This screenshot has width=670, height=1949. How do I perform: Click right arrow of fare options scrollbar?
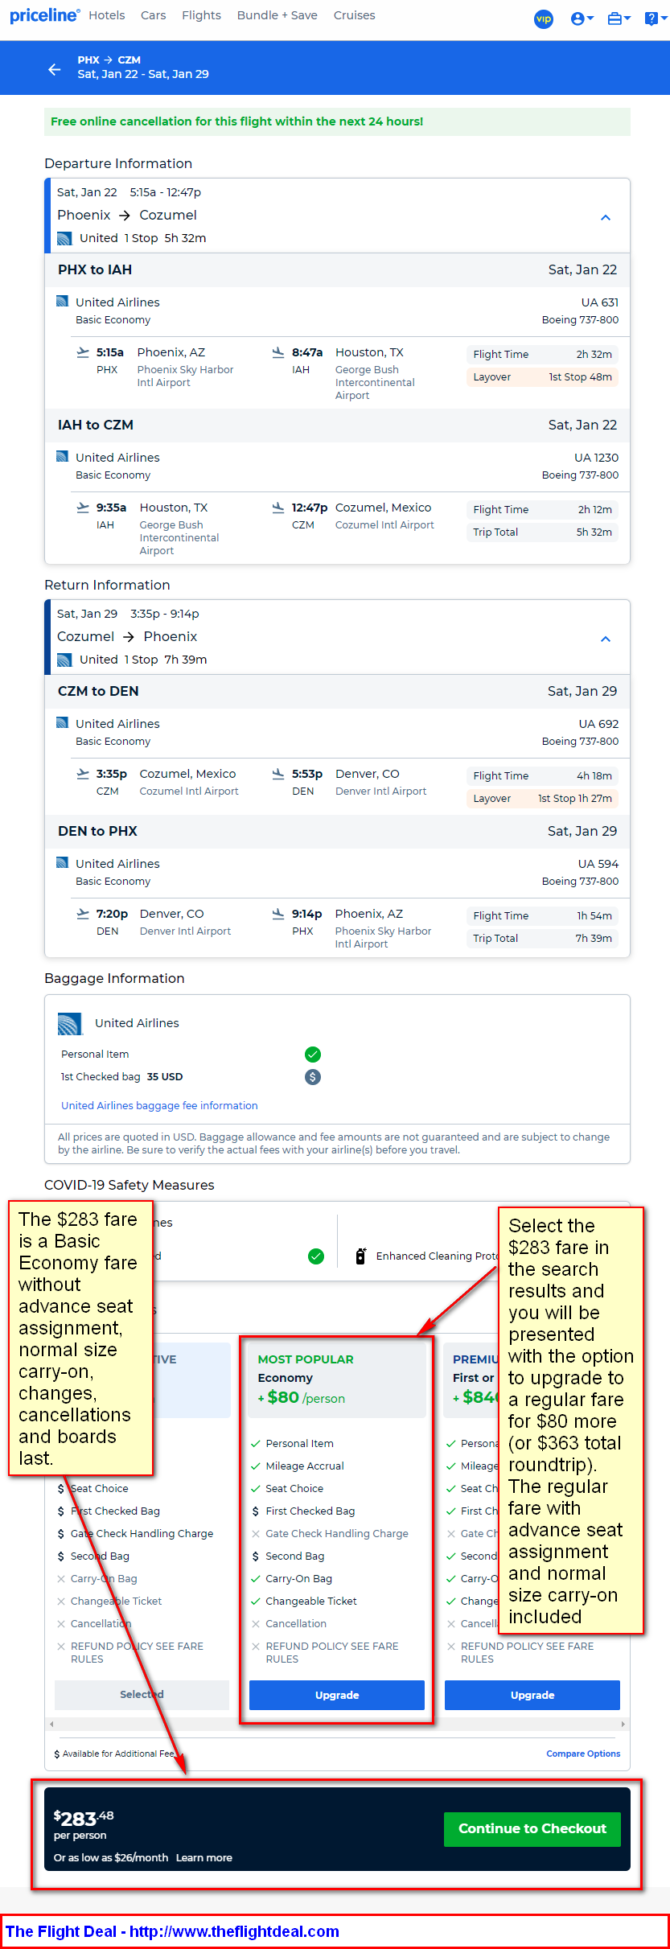click(x=622, y=1724)
